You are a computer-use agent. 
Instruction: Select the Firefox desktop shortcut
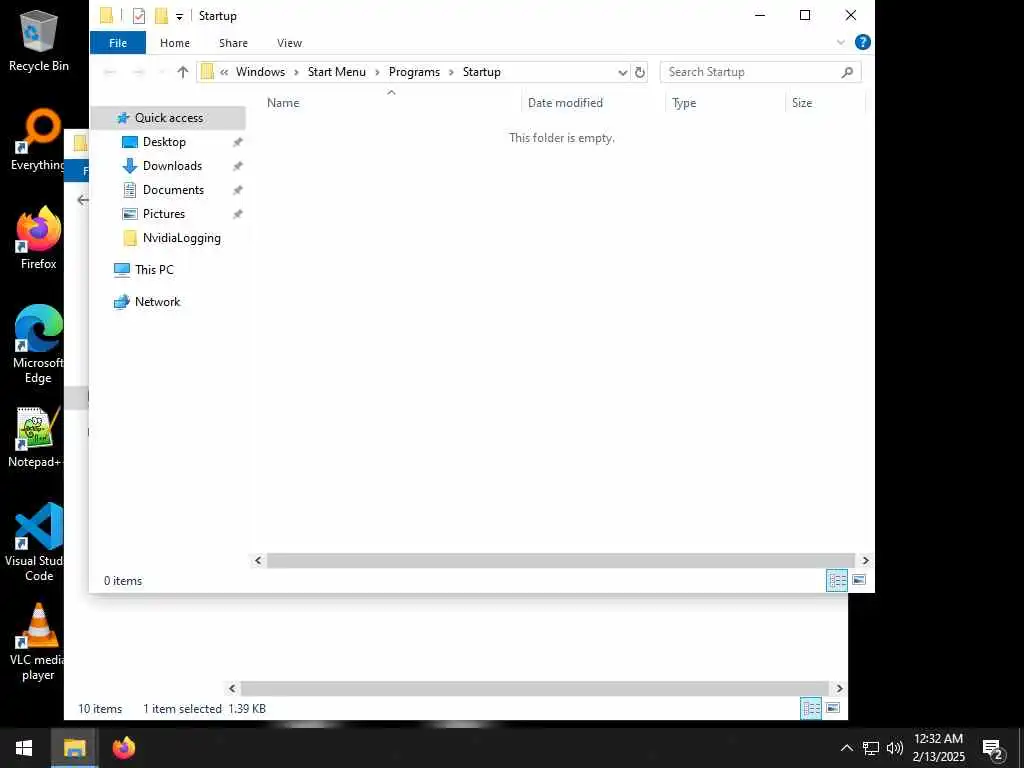39,238
